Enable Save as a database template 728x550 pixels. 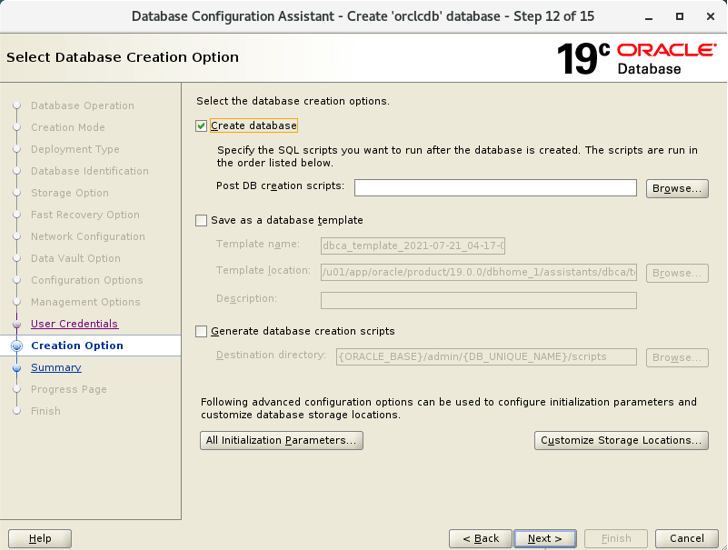click(x=201, y=220)
